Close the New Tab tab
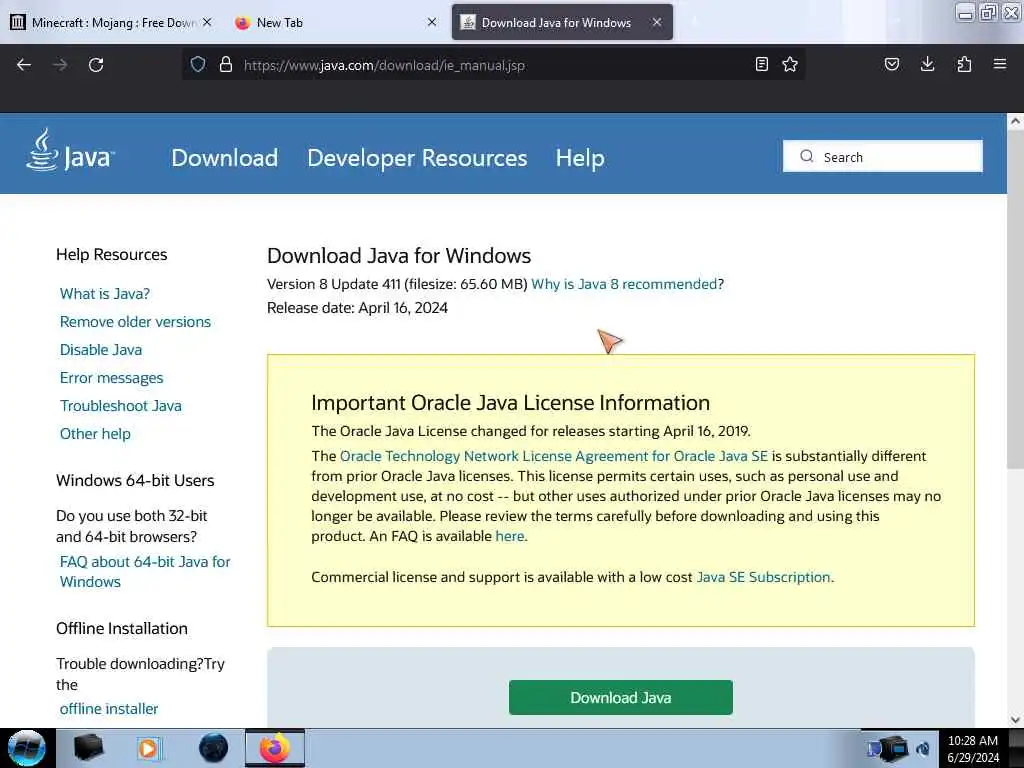The image size is (1024, 768). (432, 22)
